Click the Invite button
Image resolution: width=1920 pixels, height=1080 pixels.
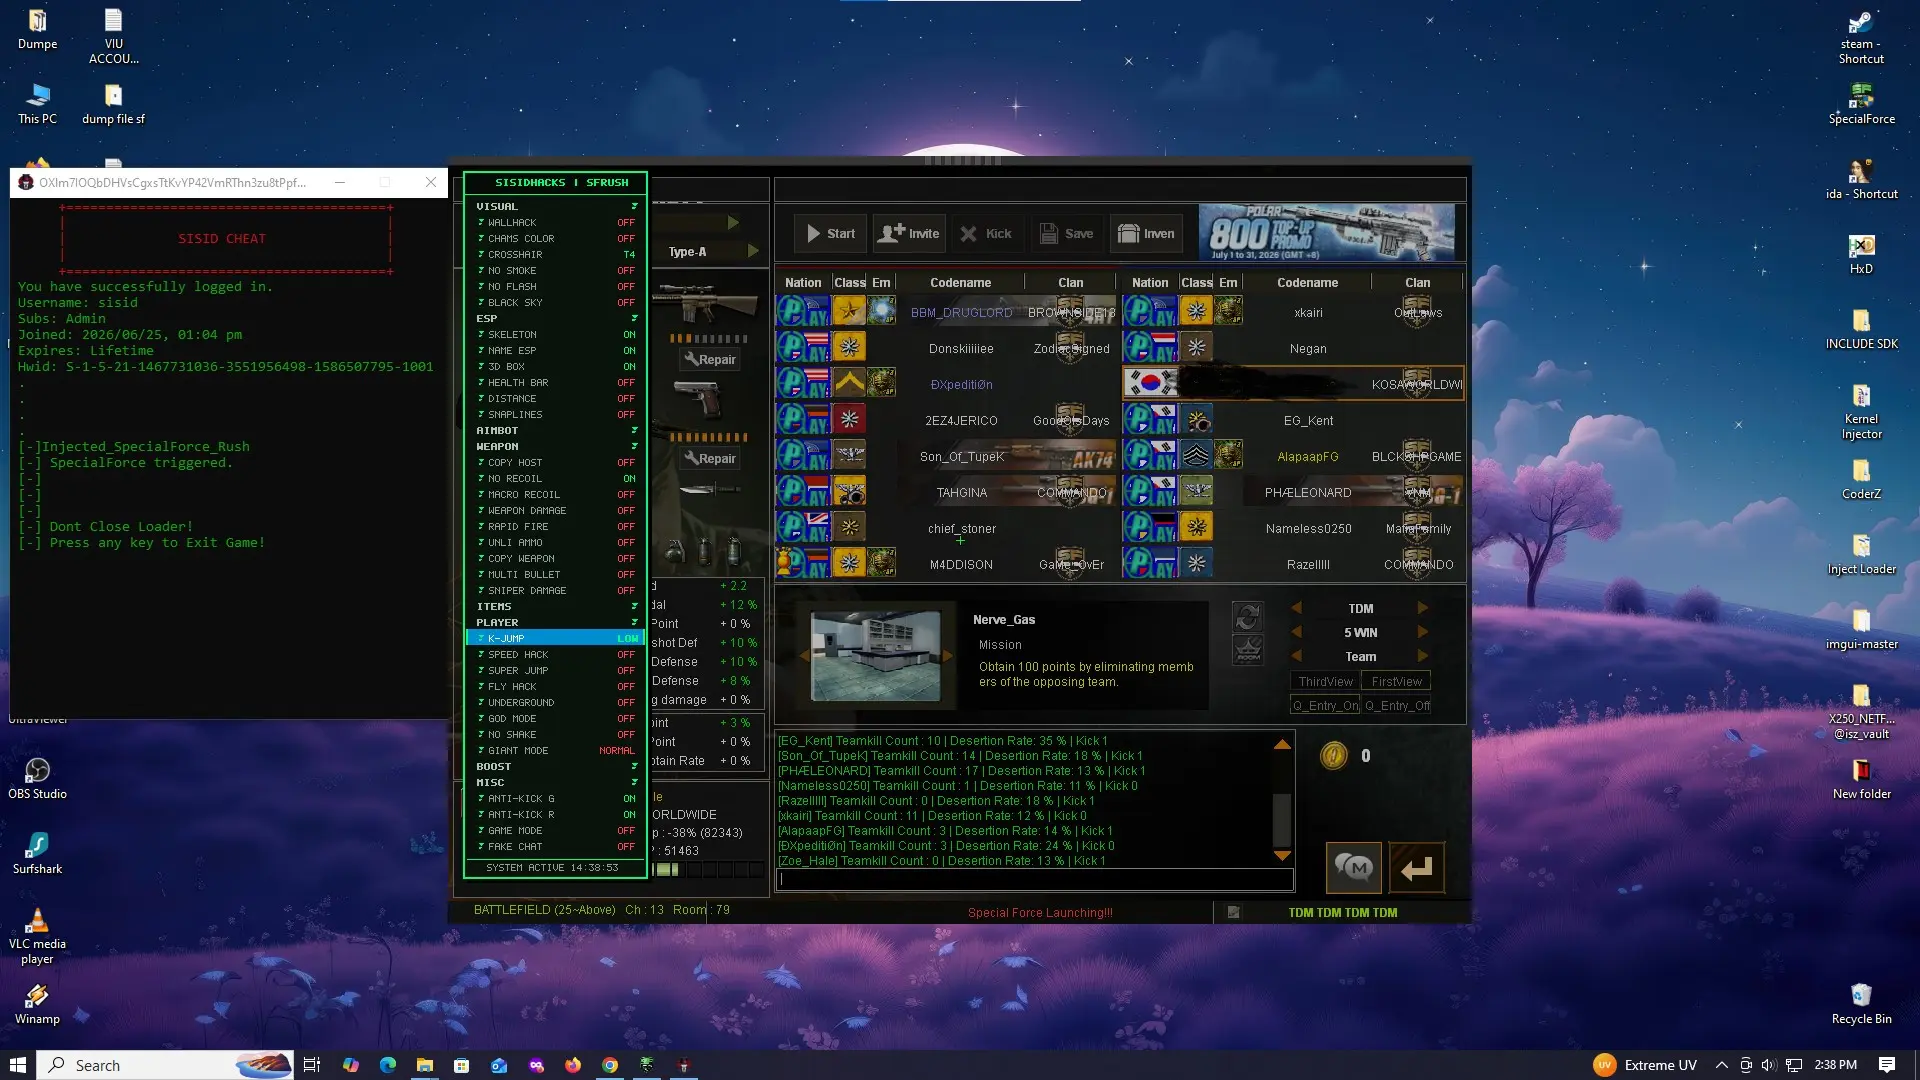[x=909, y=234]
